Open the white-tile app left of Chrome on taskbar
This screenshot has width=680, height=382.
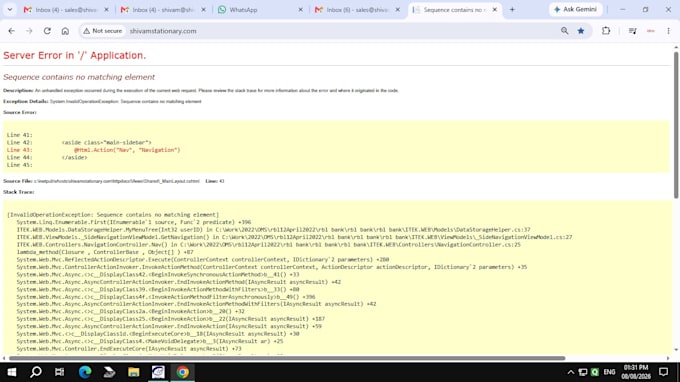[x=158, y=372]
